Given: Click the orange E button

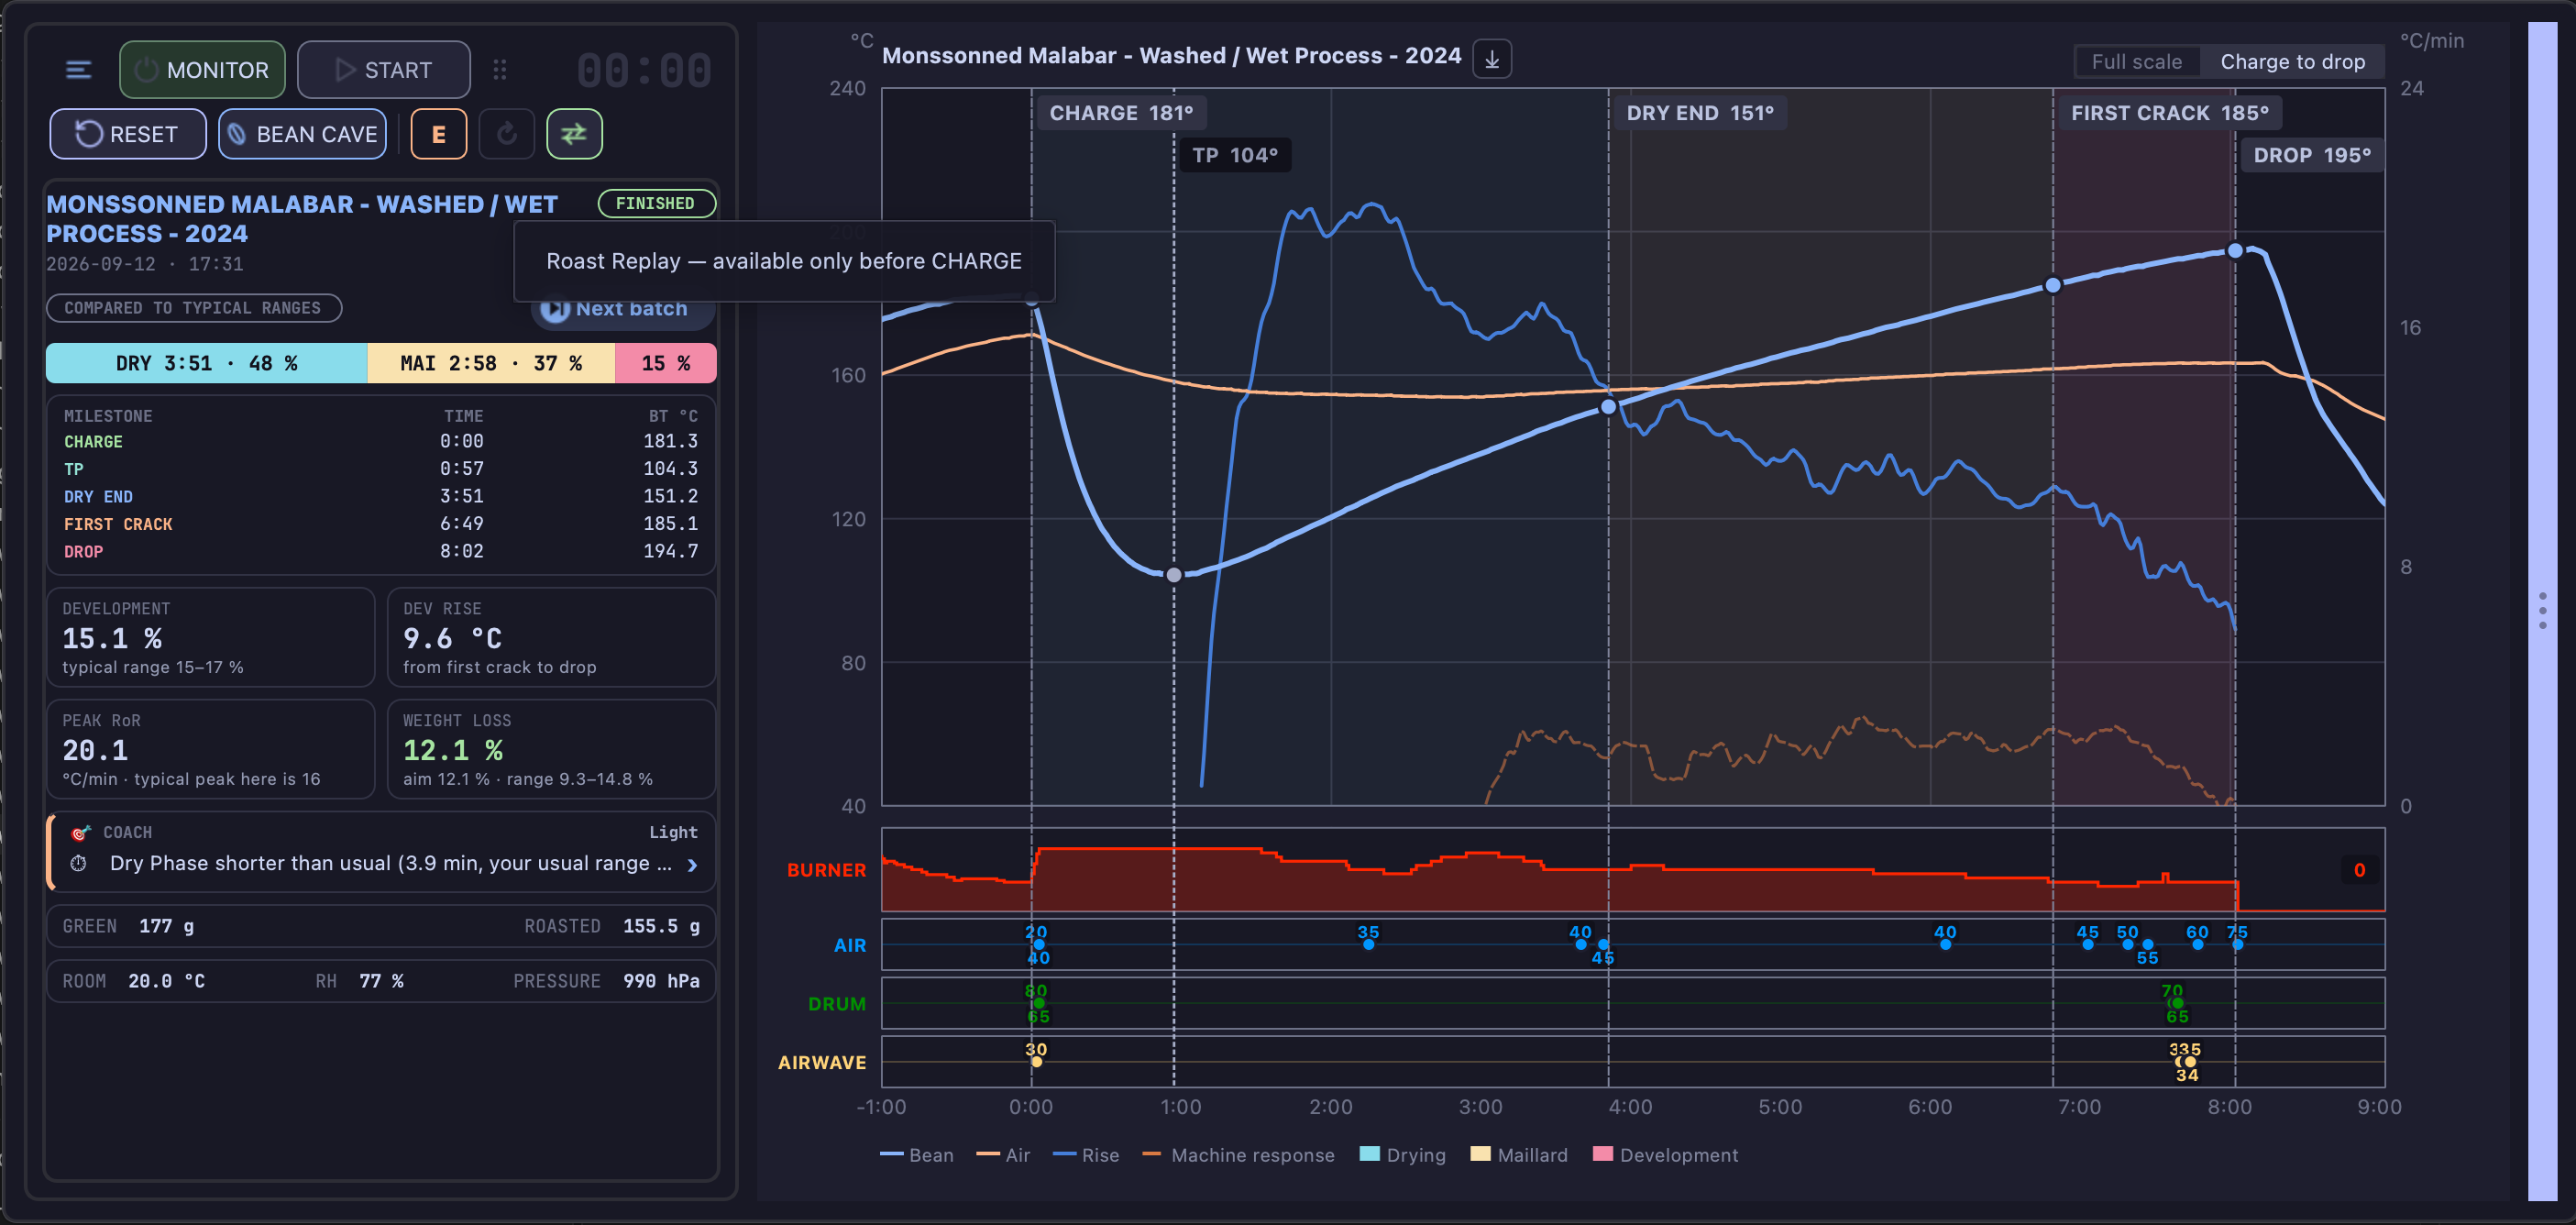Looking at the screenshot, I should pyautogui.click(x=439, y=134).
